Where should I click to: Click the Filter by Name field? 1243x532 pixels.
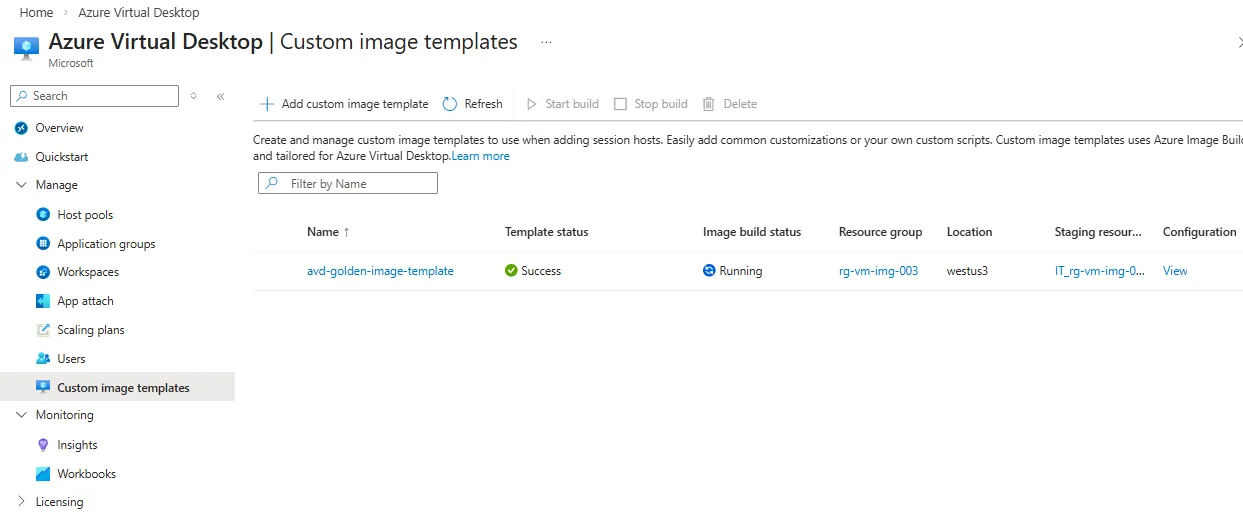[348, 184]
